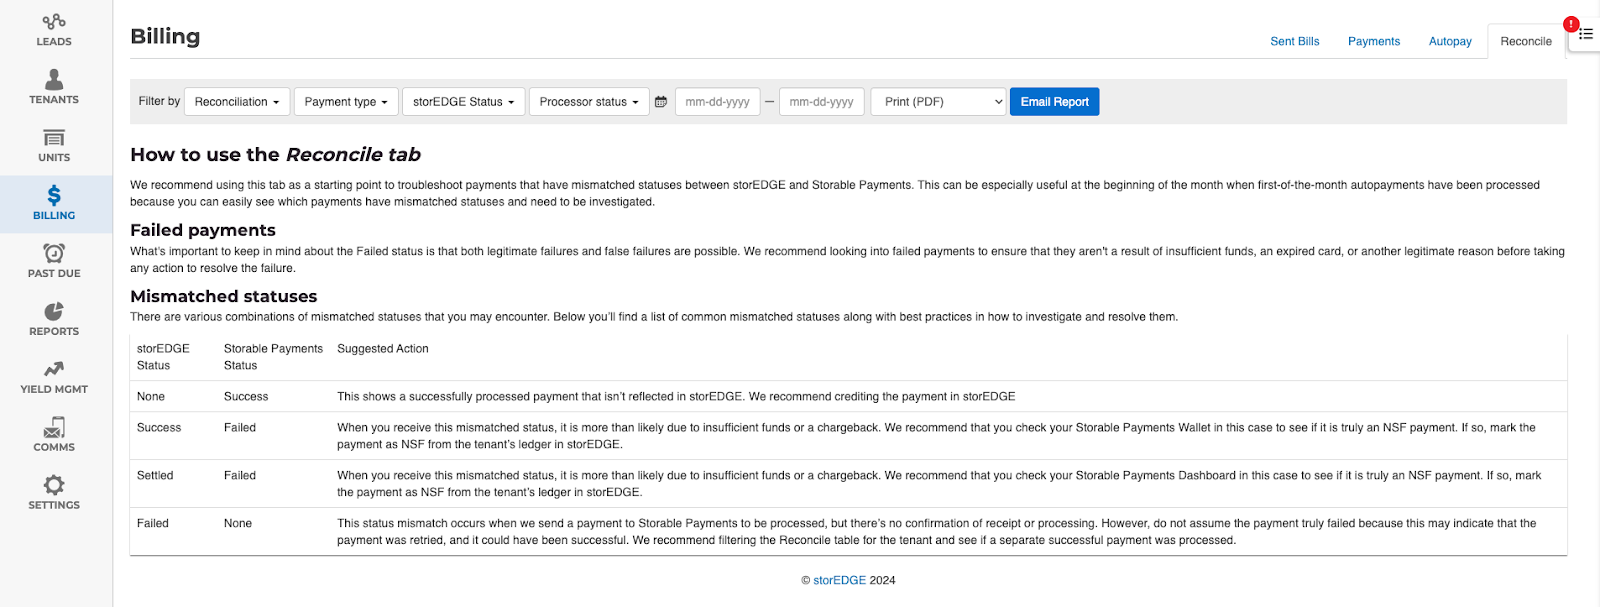Expand the Reconciliation filter dropdown
Screen dimensions: 1600x607
pyautogui.click(x=237, y=102)
